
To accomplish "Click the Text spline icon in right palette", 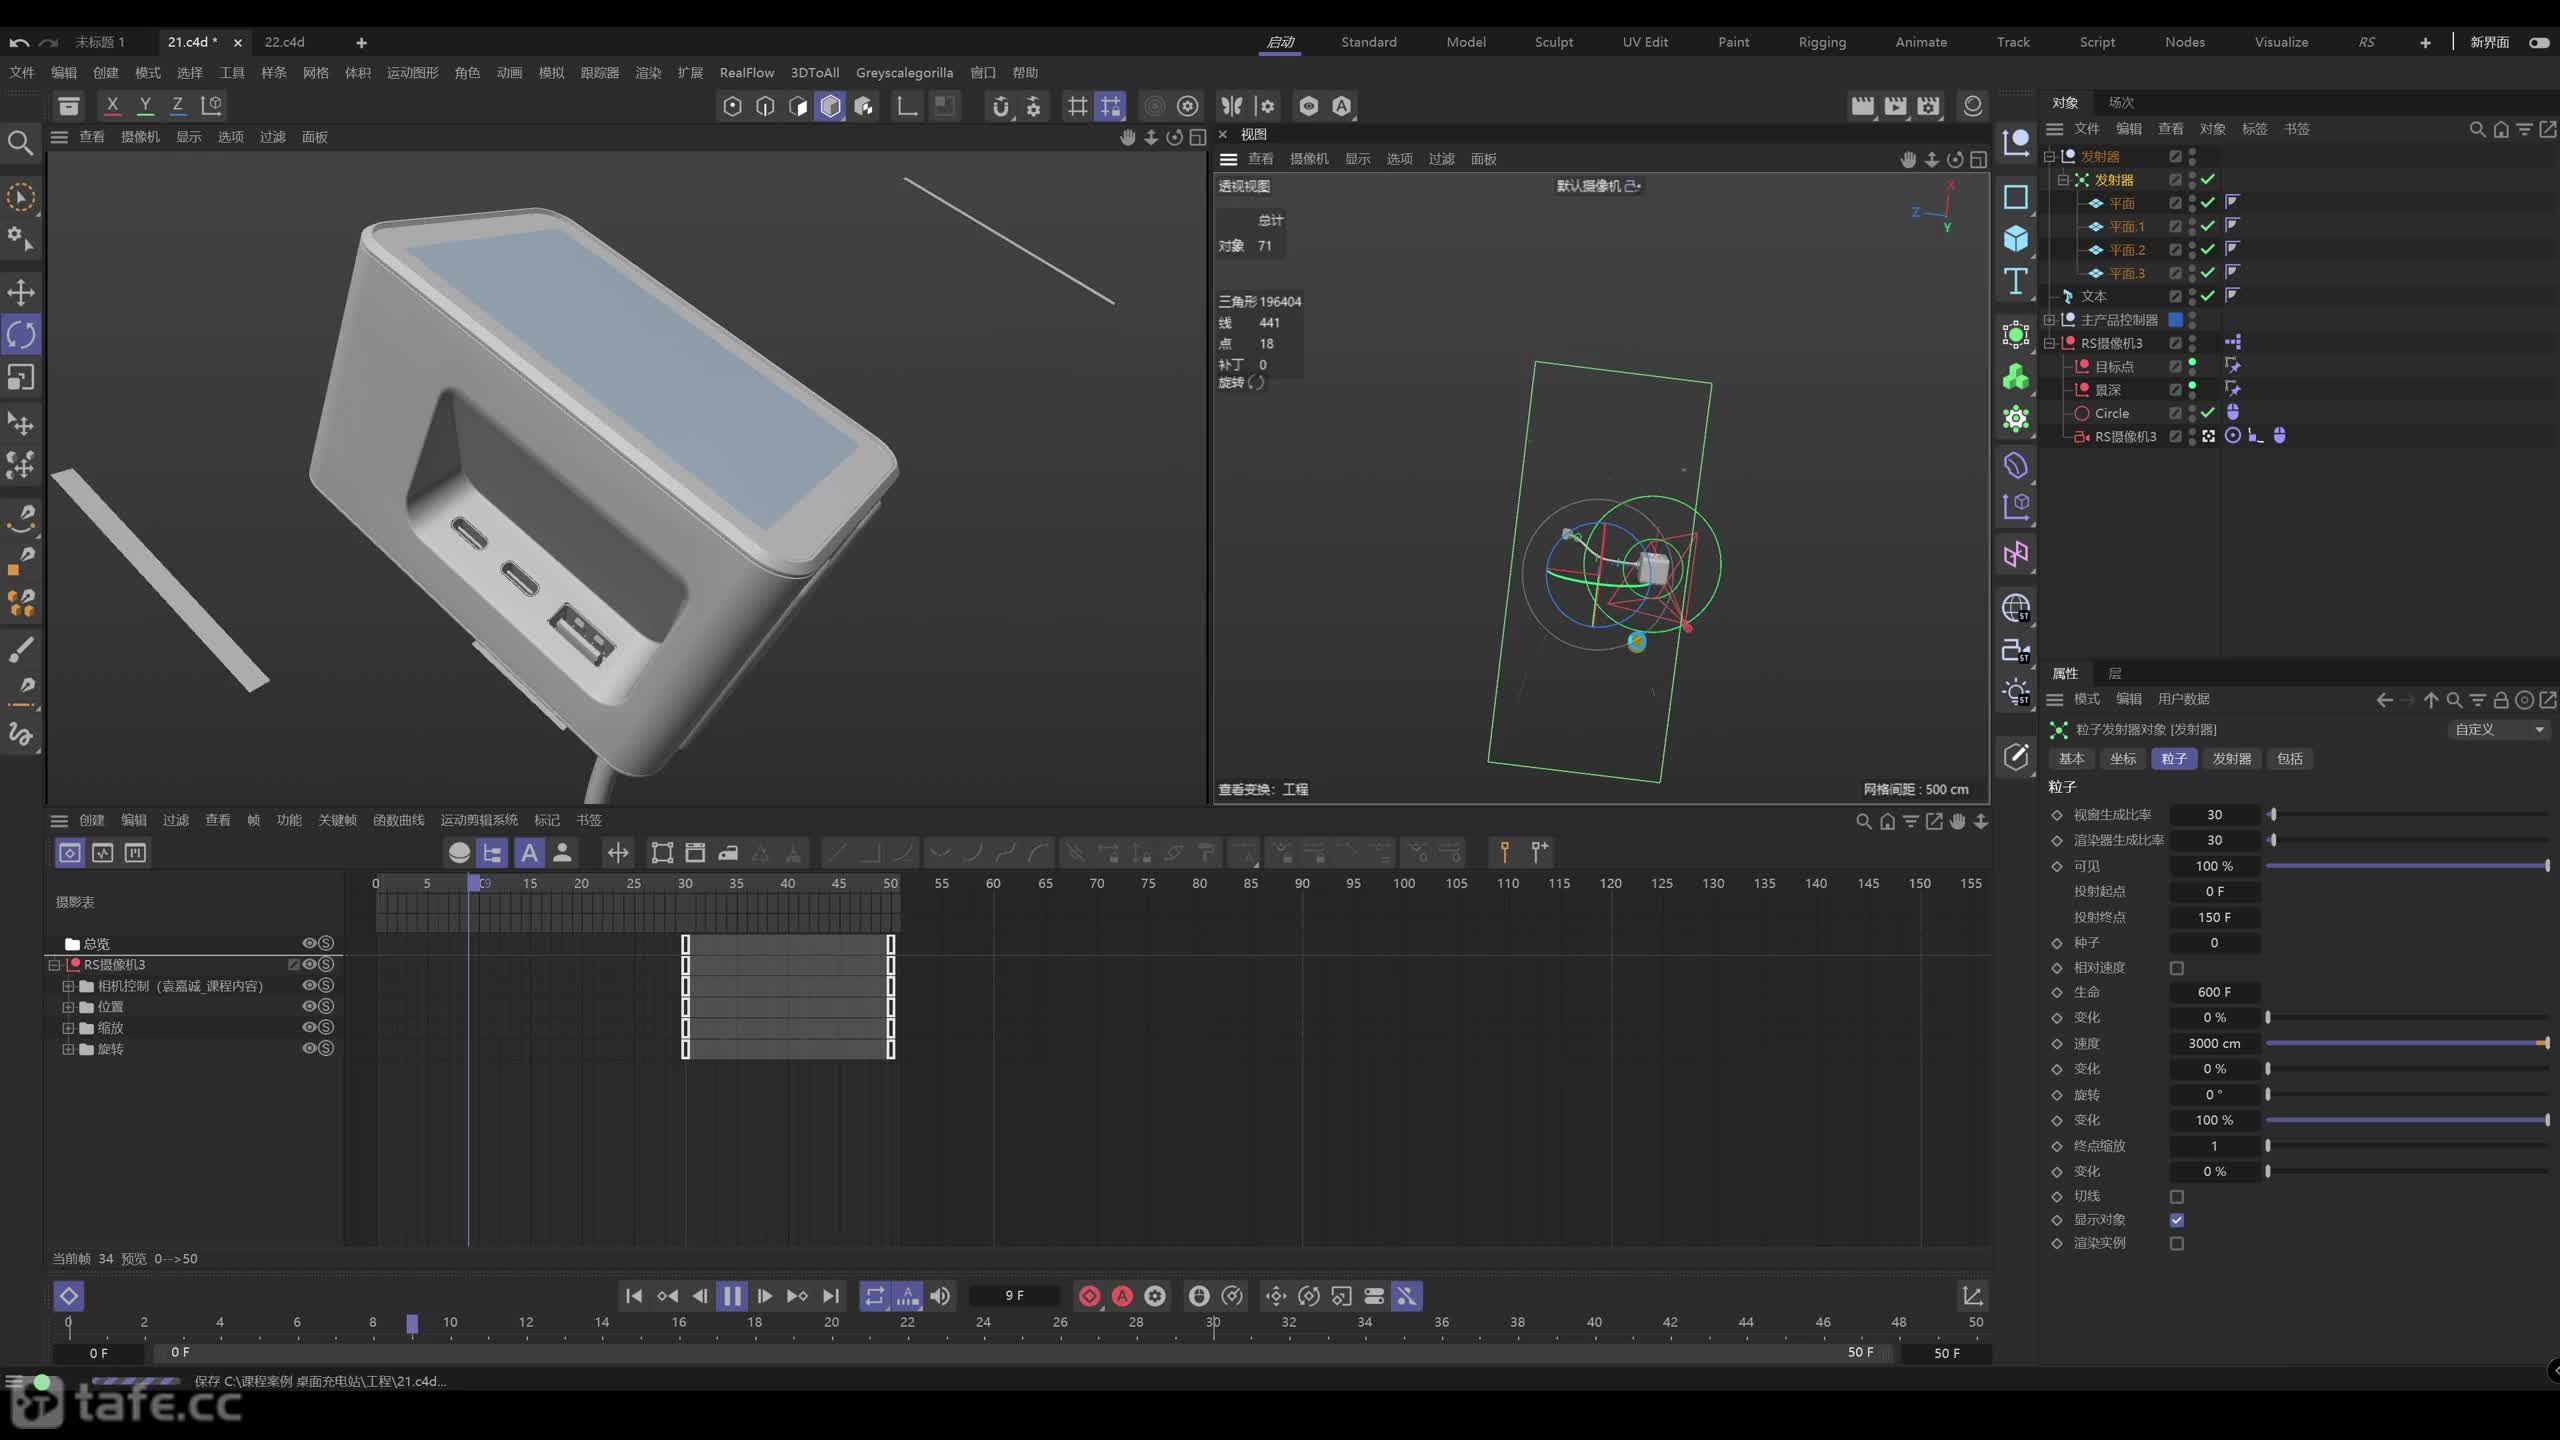I will pyautogui.click(x=2016, y=281).
